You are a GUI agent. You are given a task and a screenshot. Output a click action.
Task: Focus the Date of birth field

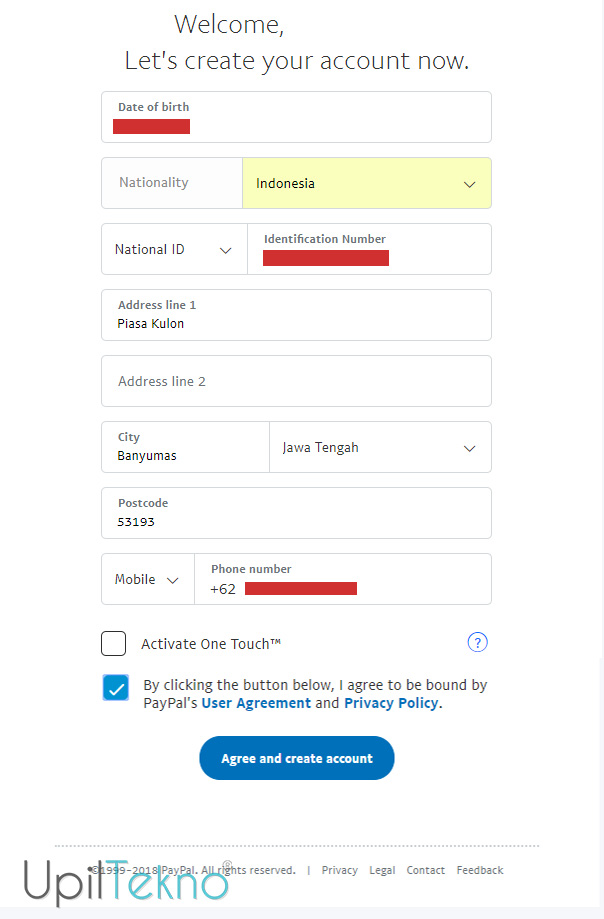tap(296, 117)
